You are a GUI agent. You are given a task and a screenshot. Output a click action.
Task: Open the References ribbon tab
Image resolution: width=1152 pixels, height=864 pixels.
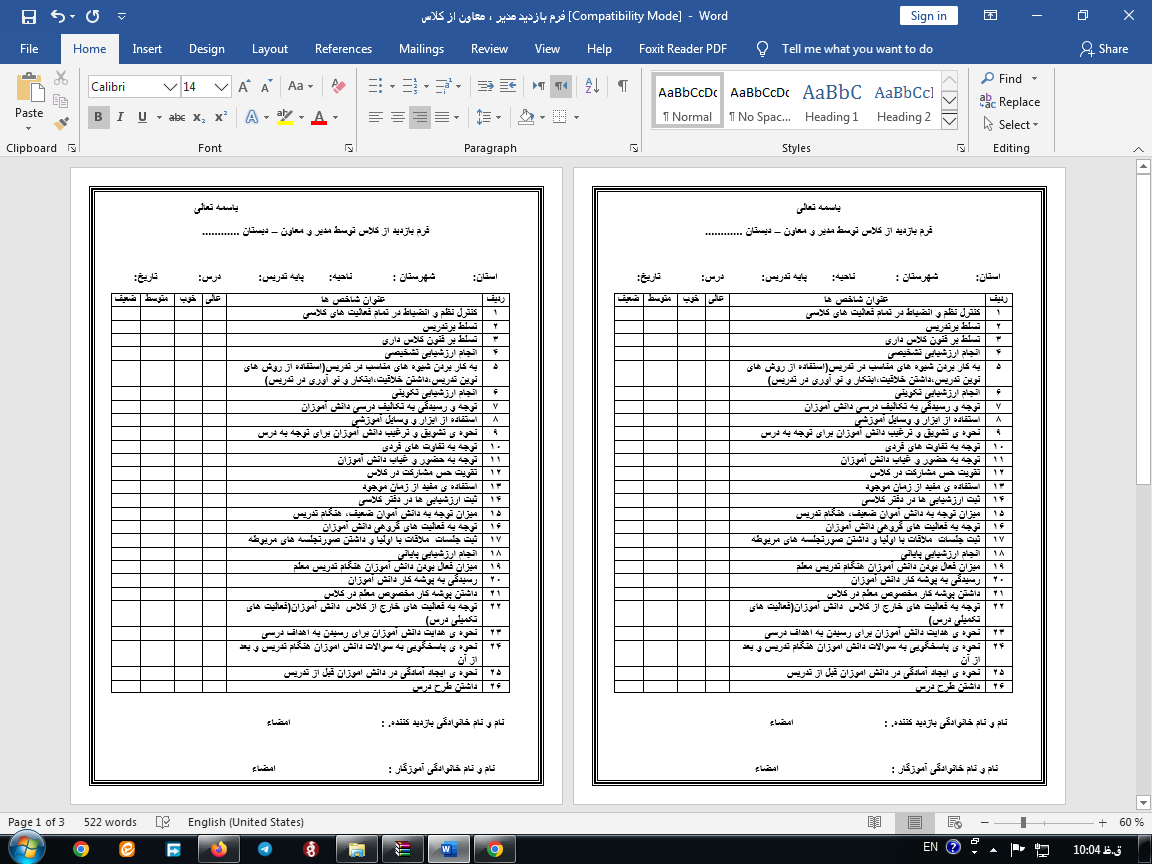(x=343, y=49)
